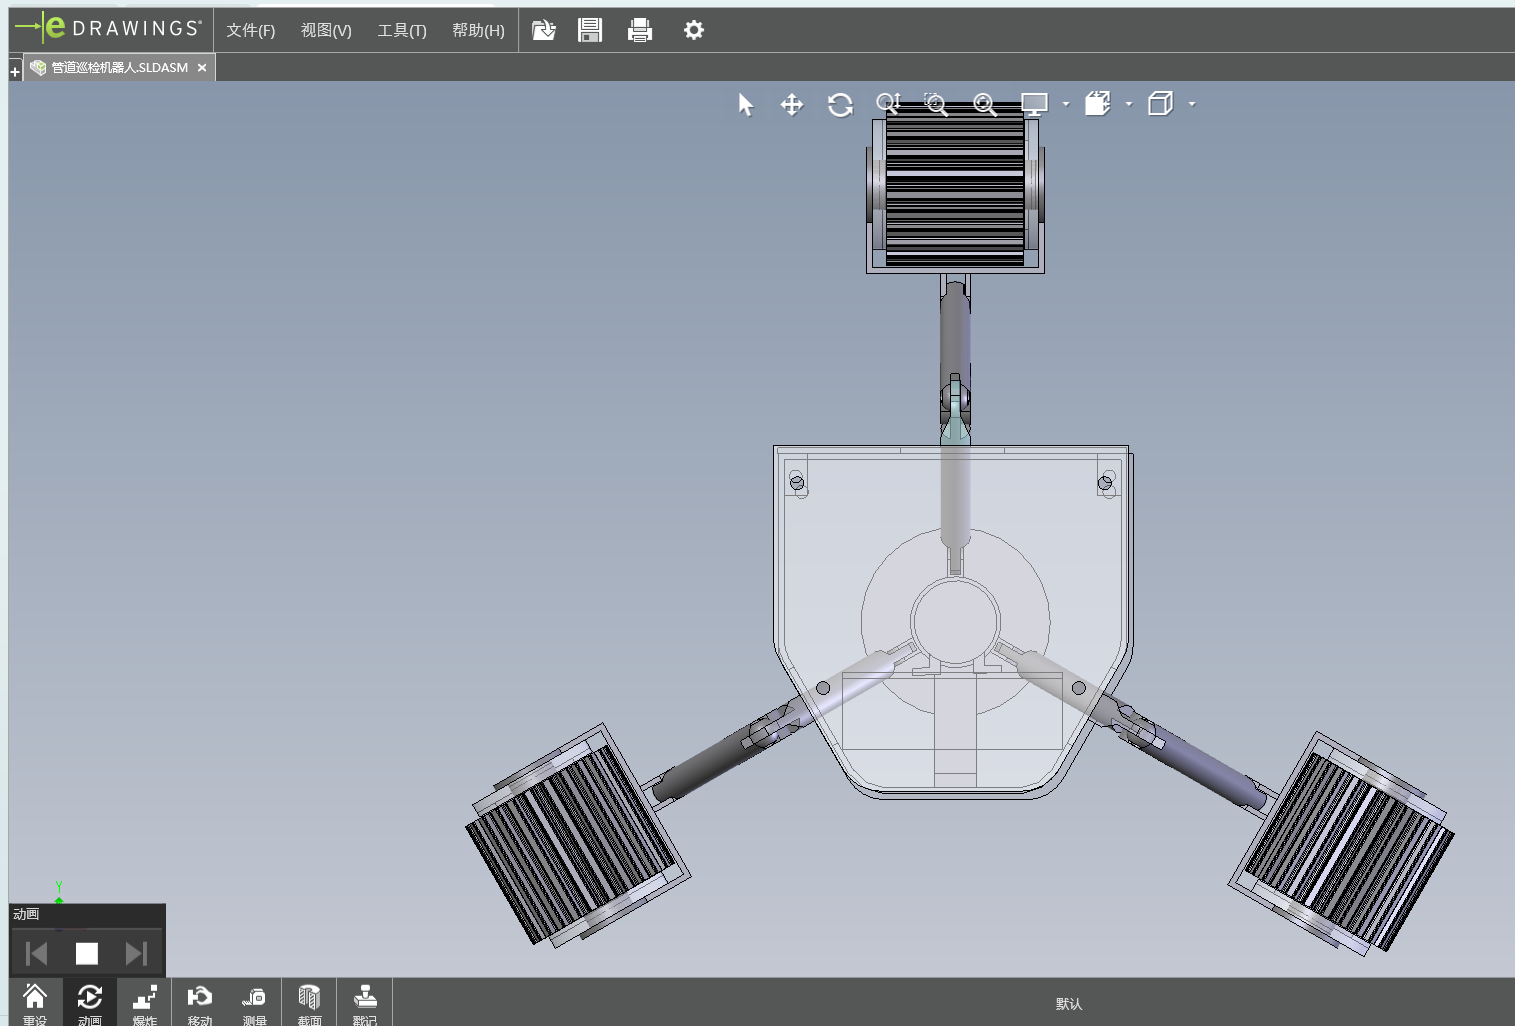Activate the Pan (move view) tool
Image resolution: width=1515 pixels, height=1026 pixels.
point(792,105)
